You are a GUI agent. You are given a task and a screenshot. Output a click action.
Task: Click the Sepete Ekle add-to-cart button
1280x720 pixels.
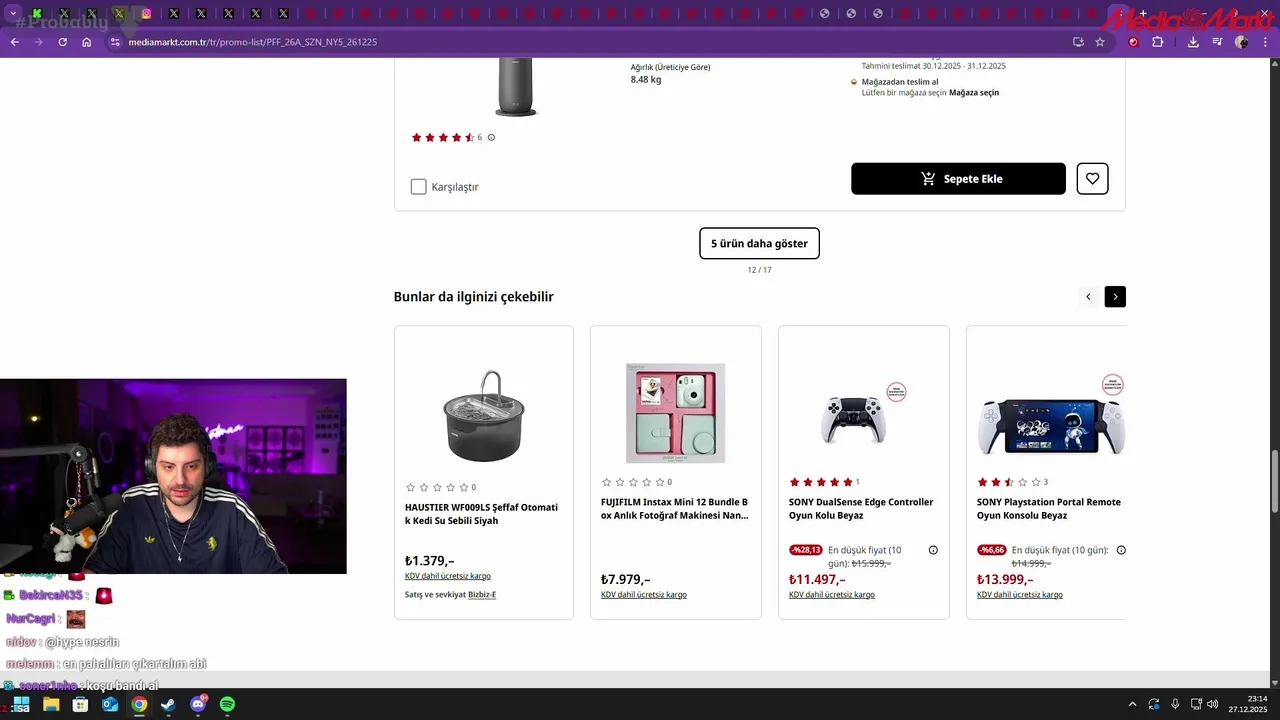(958, 179)
